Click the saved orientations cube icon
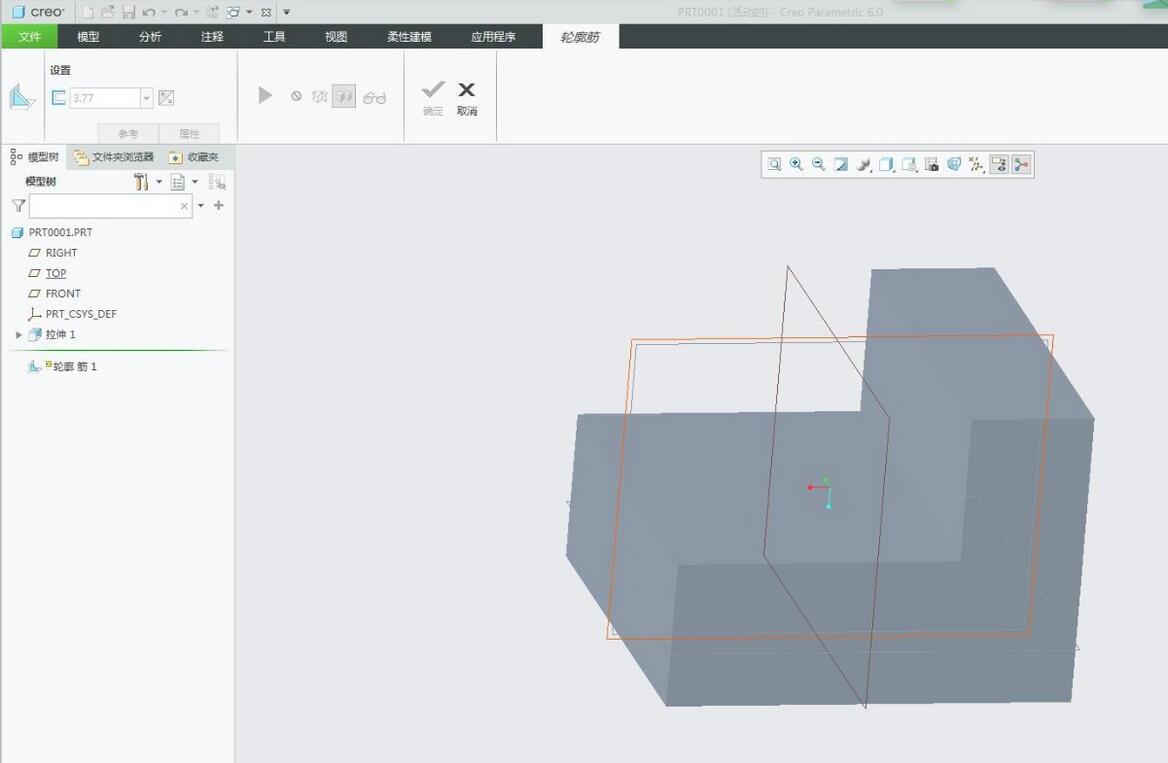 click(909, 164)
